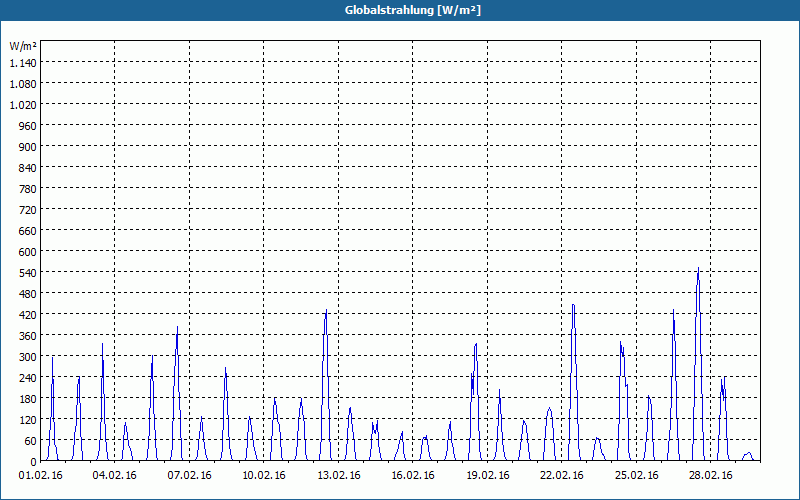
Task: Click the 840 y-axis value
Action: tap(28, 168)
